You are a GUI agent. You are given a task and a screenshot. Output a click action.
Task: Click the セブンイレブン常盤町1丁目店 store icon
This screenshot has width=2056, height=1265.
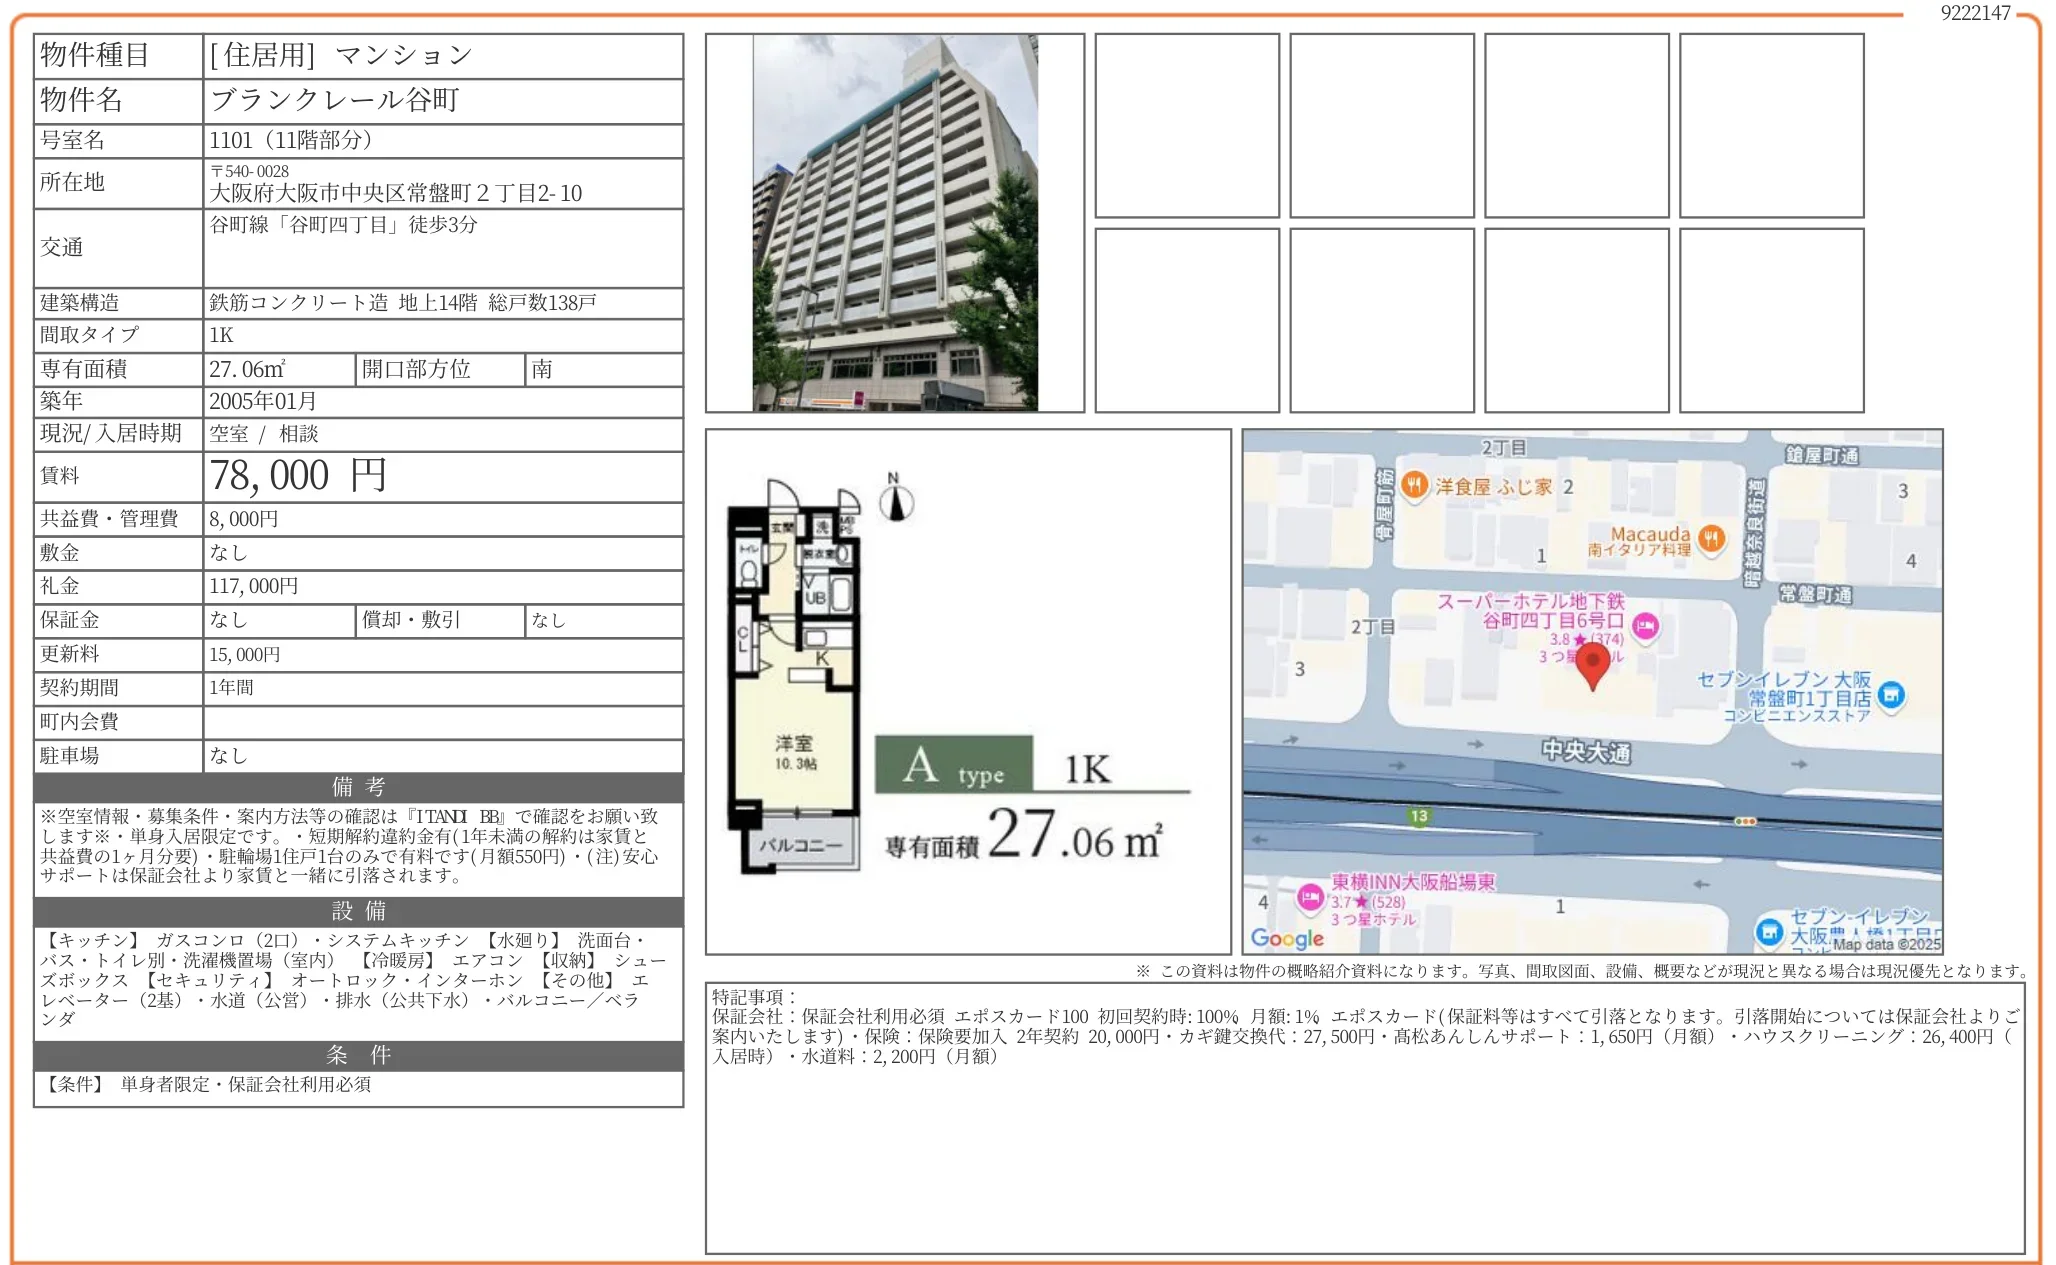pyautogui.click(x=1889, y=694)
